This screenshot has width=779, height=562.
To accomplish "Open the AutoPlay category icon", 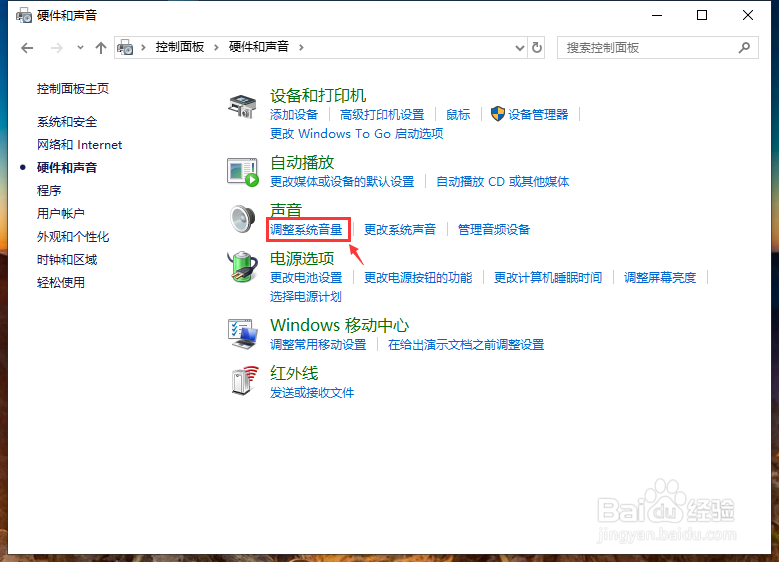I will pos(243,172).
